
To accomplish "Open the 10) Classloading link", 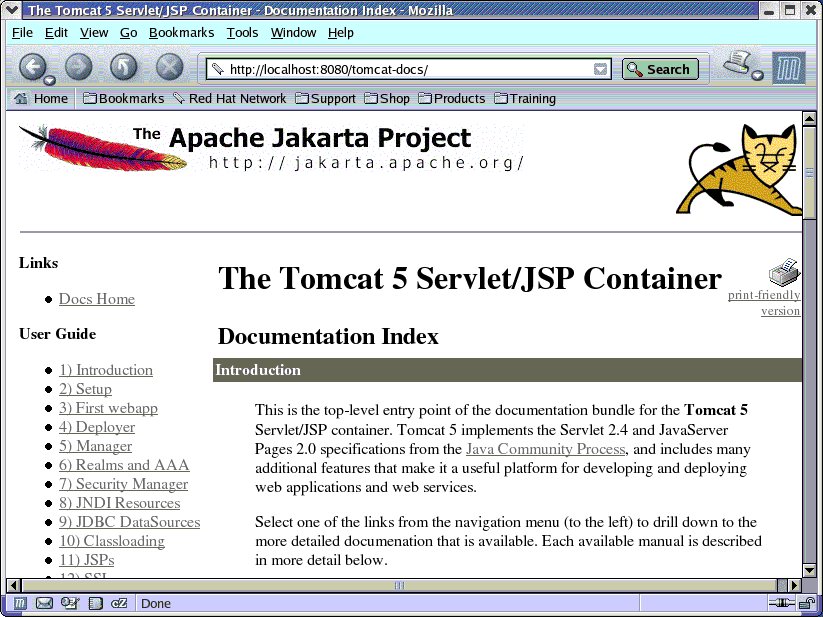I will [x=112, y=541].
